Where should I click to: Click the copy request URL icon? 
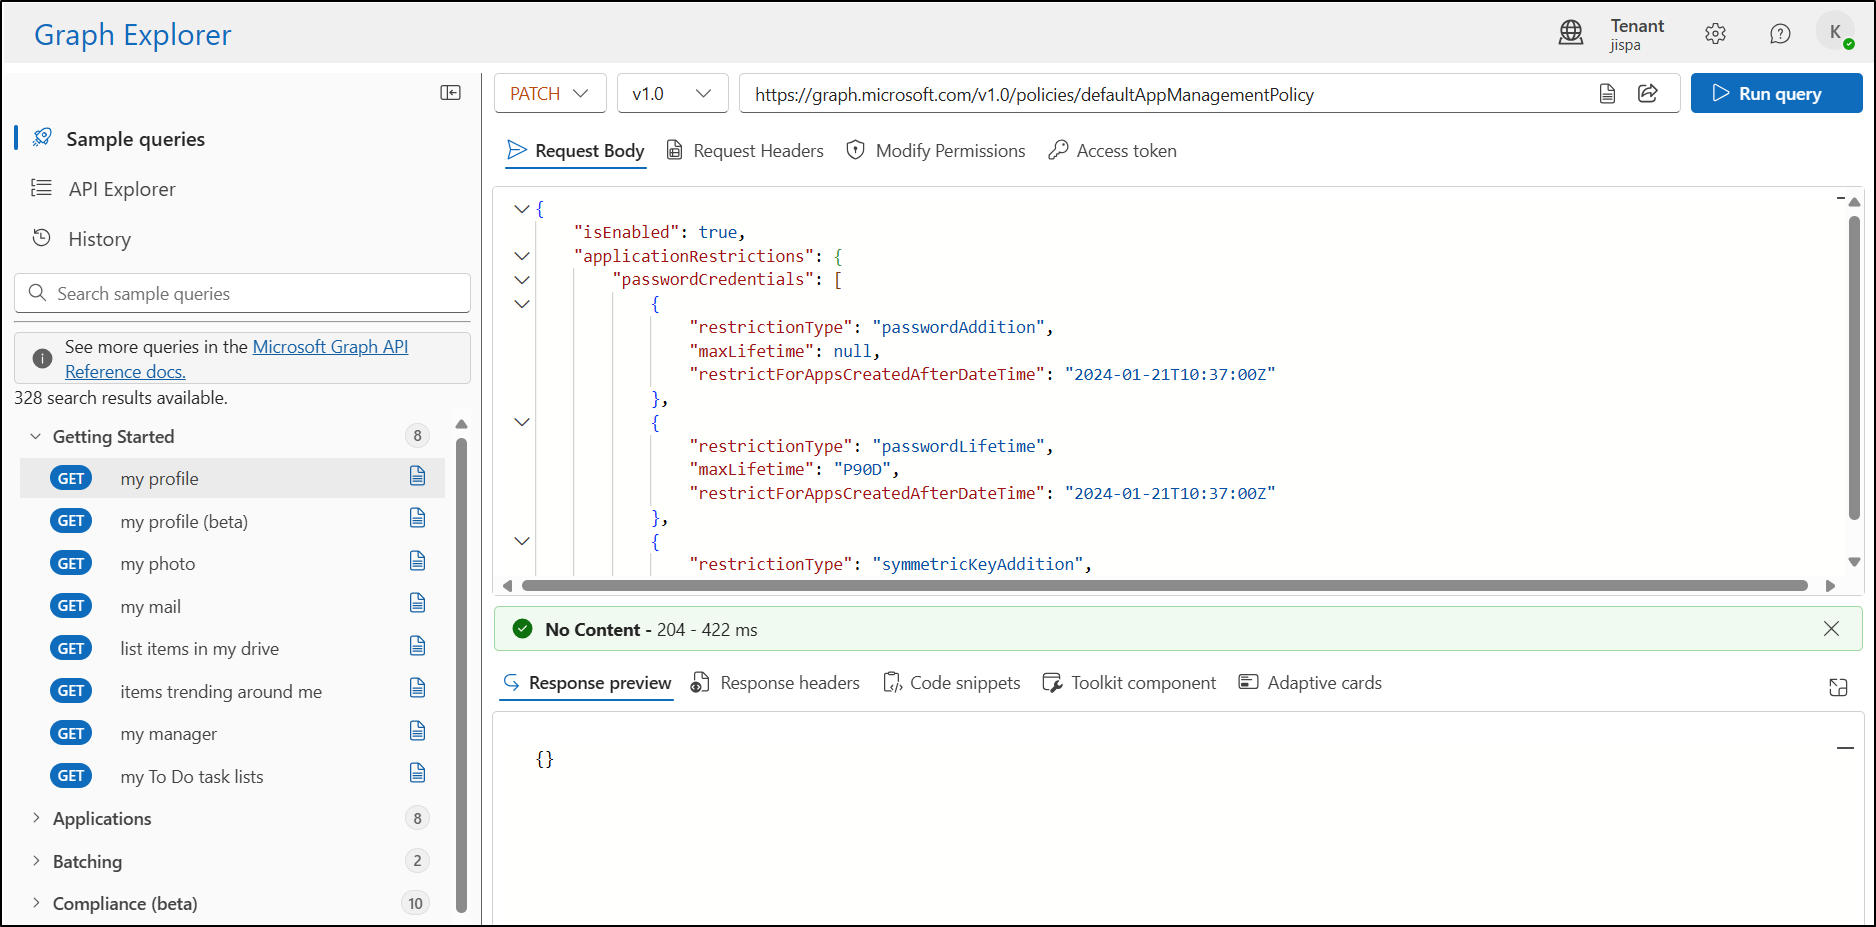point(1607,93)
